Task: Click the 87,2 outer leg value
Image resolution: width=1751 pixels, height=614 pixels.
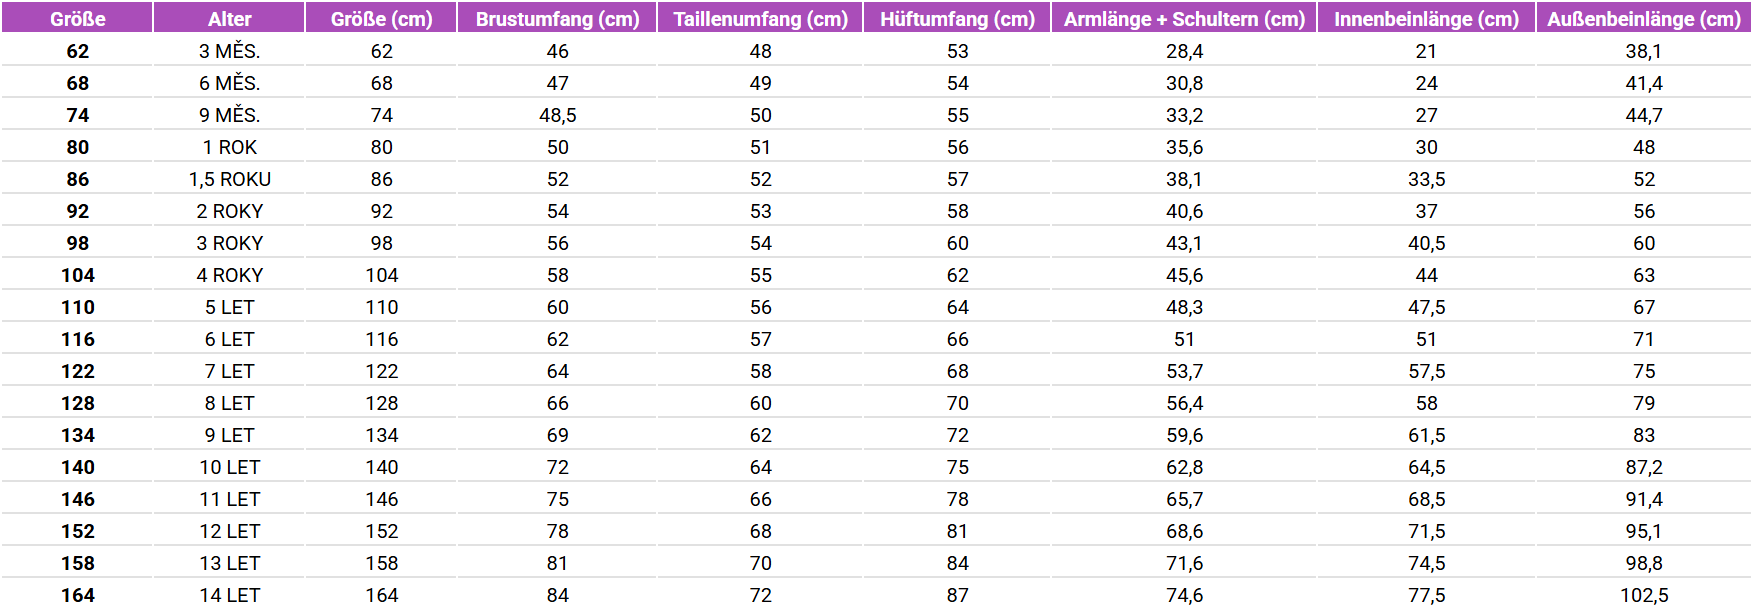Action: 1644,467
